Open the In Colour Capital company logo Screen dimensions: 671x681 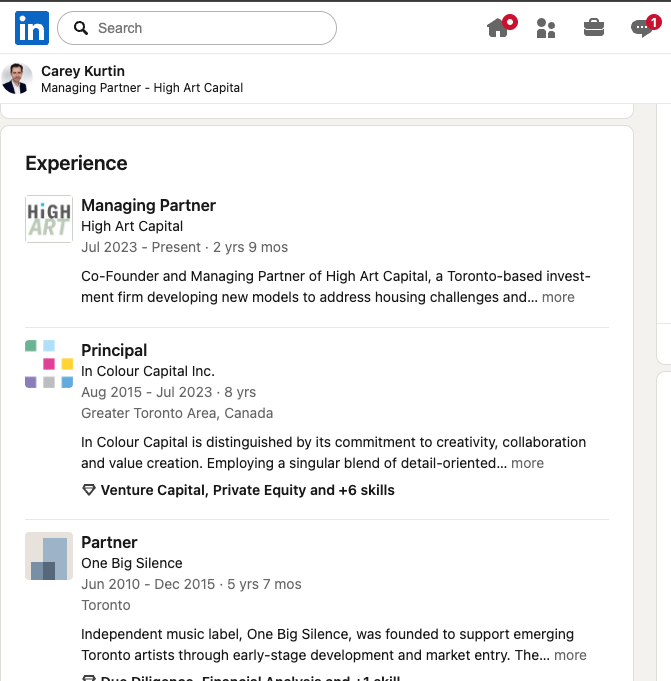pos(49,364)
